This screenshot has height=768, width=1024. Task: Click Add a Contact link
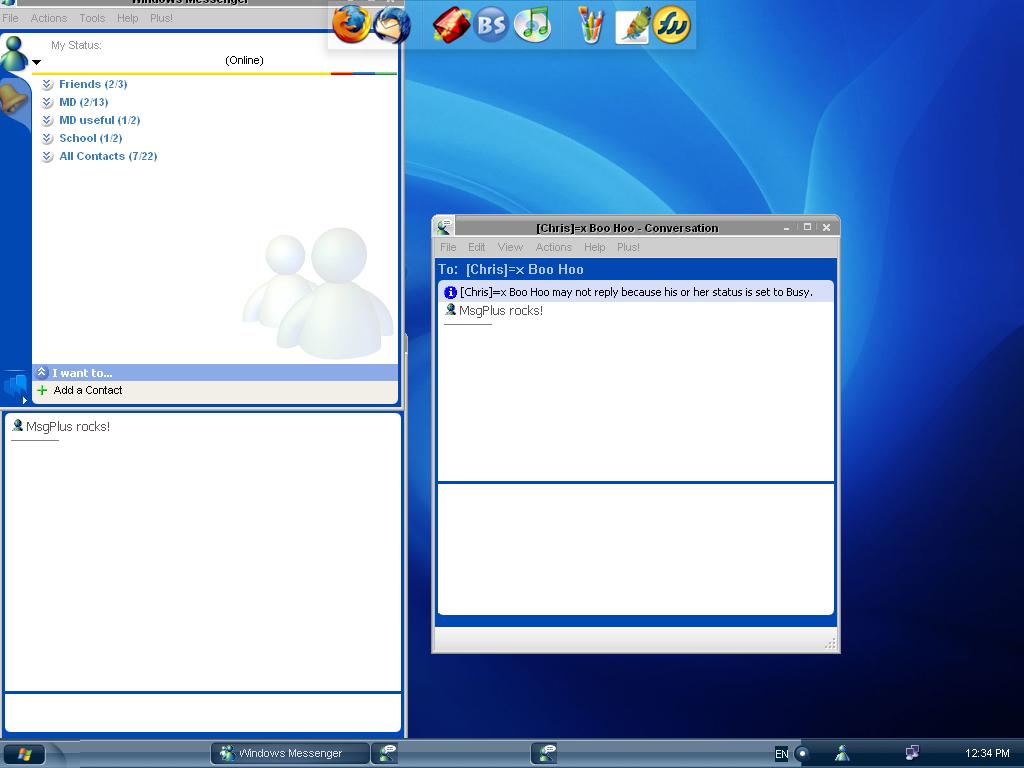coord(88,390)
